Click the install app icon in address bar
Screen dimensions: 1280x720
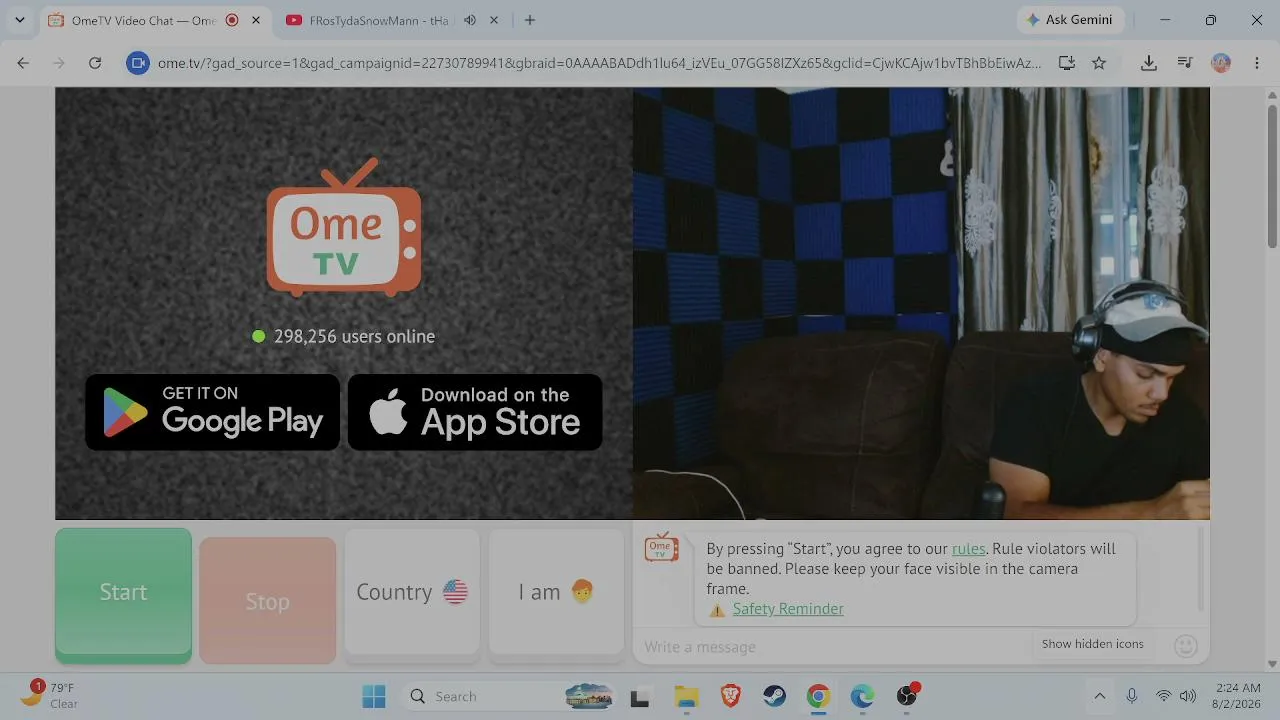[1067, 63]
